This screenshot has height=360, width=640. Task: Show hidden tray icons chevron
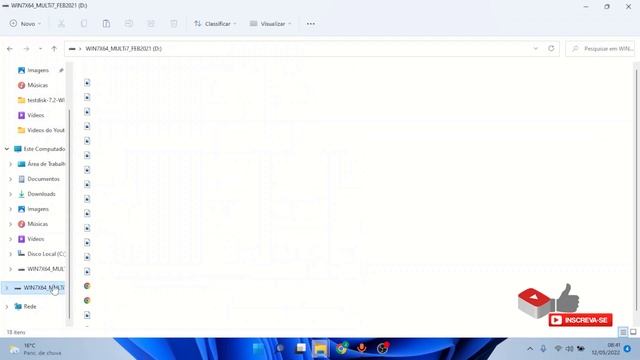click(530, 349)
